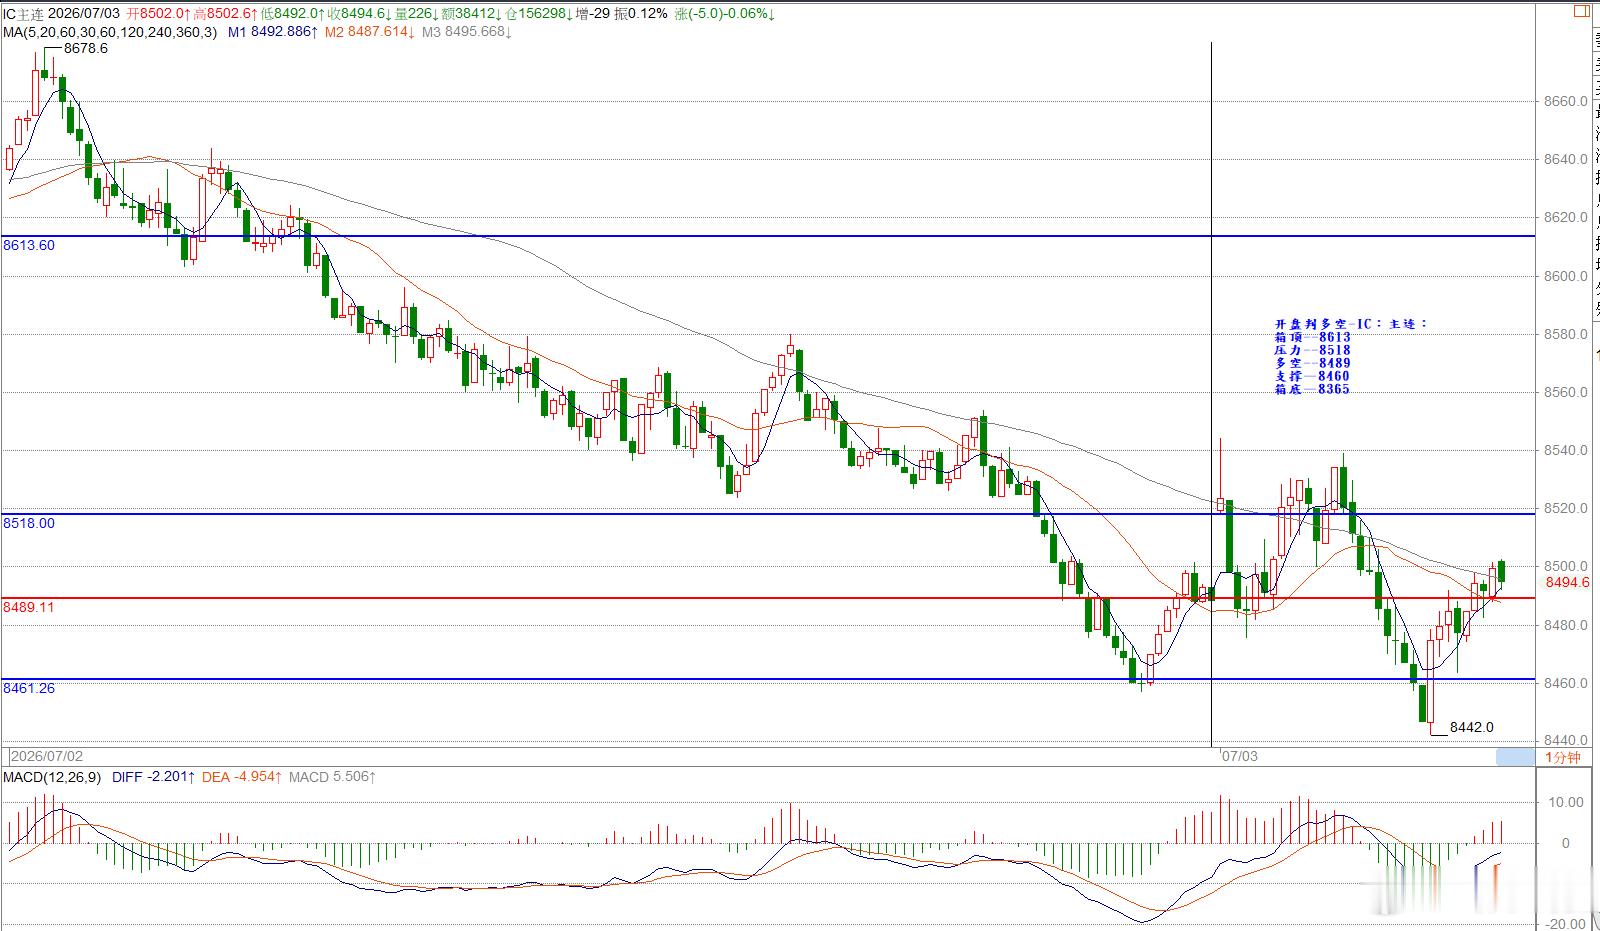The image size is (1600, 931).
Task: Select the red 8489.11 line label
Action: 29,607
